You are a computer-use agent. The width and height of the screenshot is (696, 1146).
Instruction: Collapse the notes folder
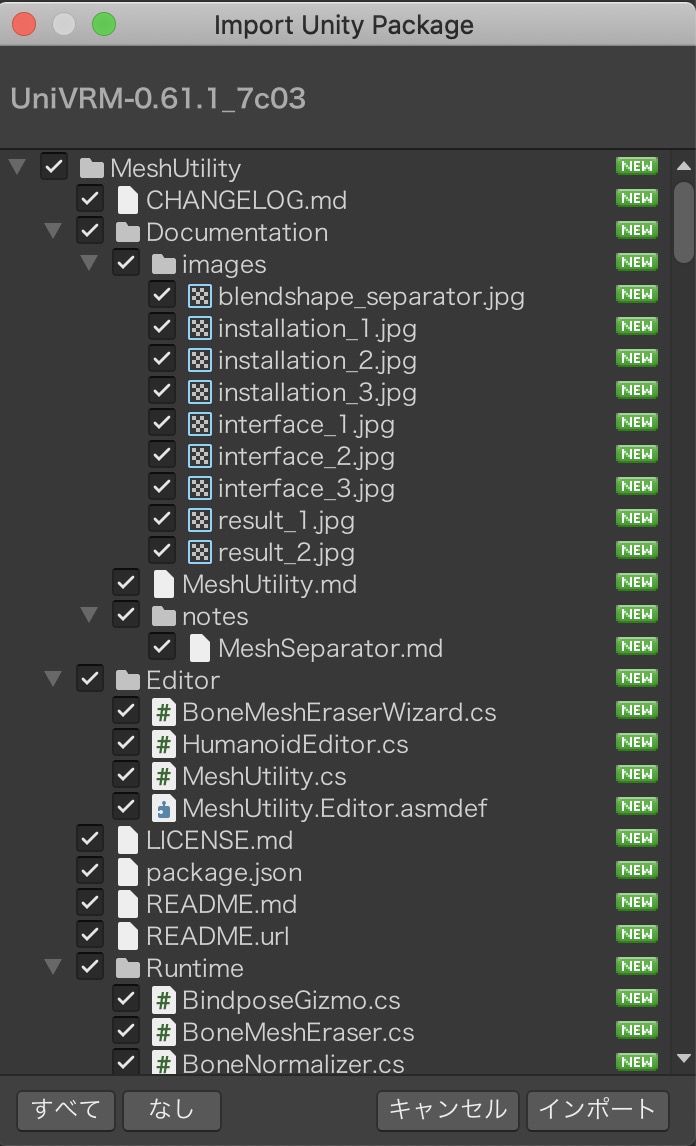89,616
